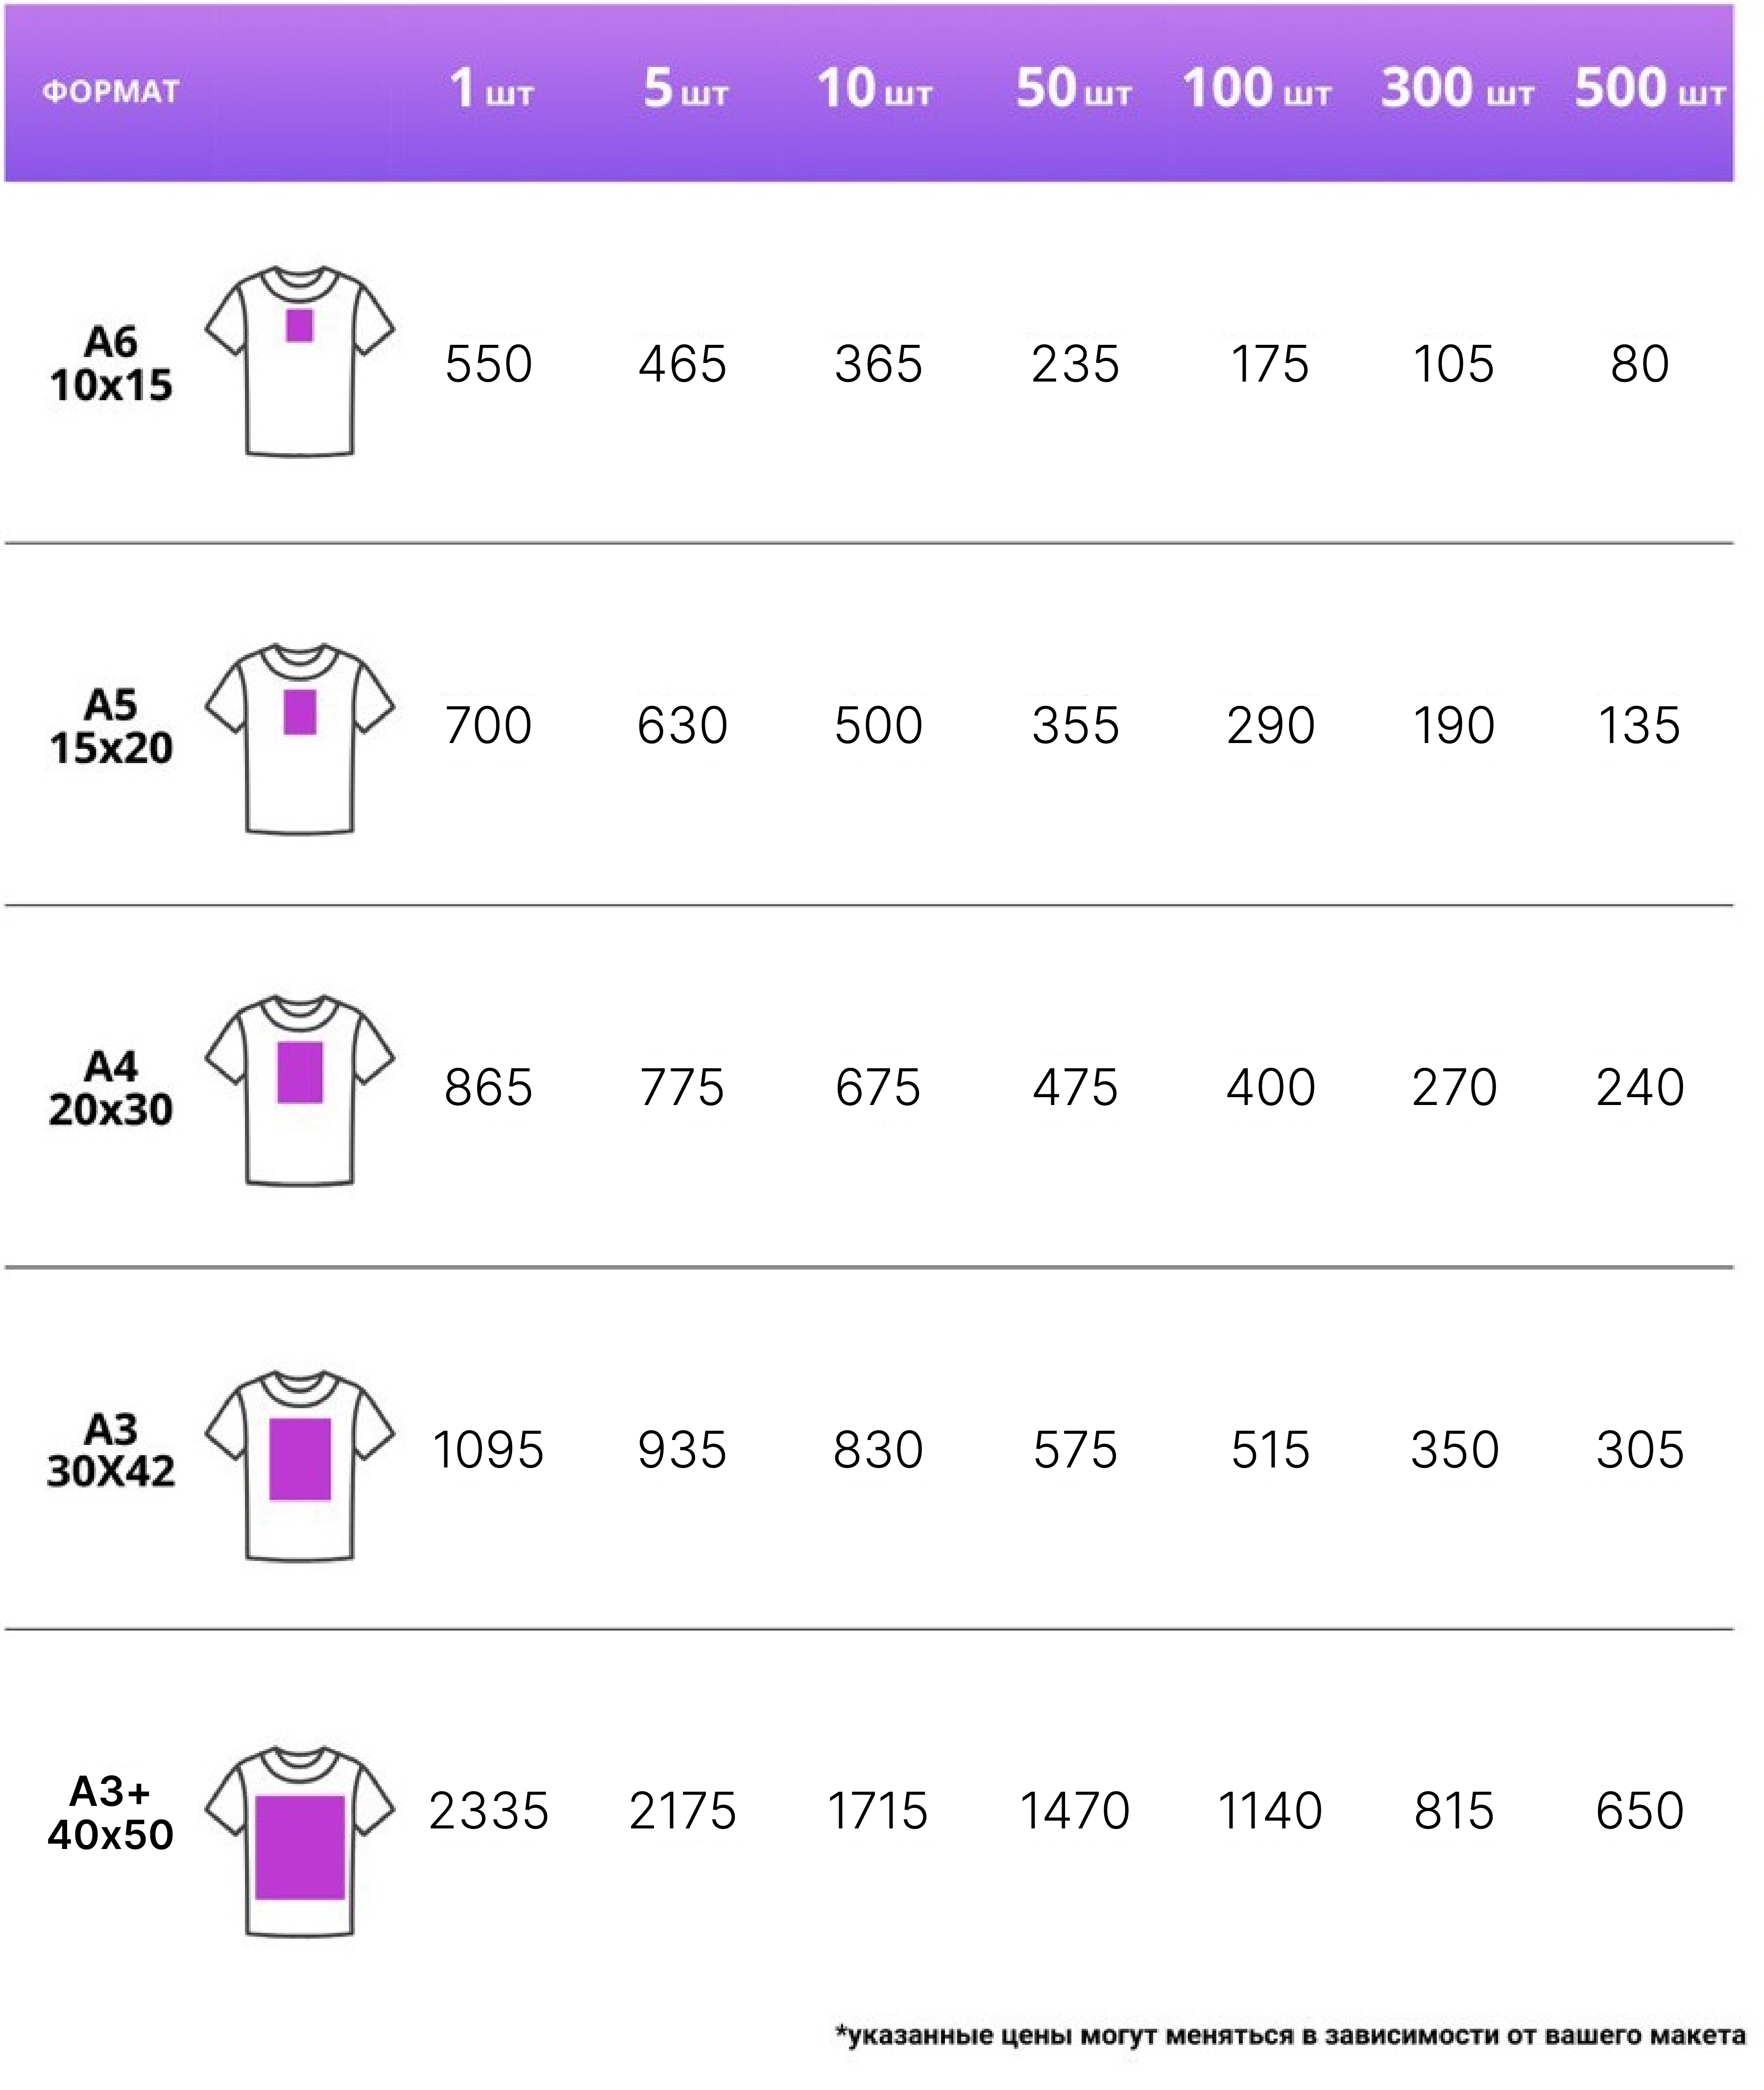This screenshot has width=1764, height=2090.
Task: Click the footnote about changing prices
Action: 1291,2035
